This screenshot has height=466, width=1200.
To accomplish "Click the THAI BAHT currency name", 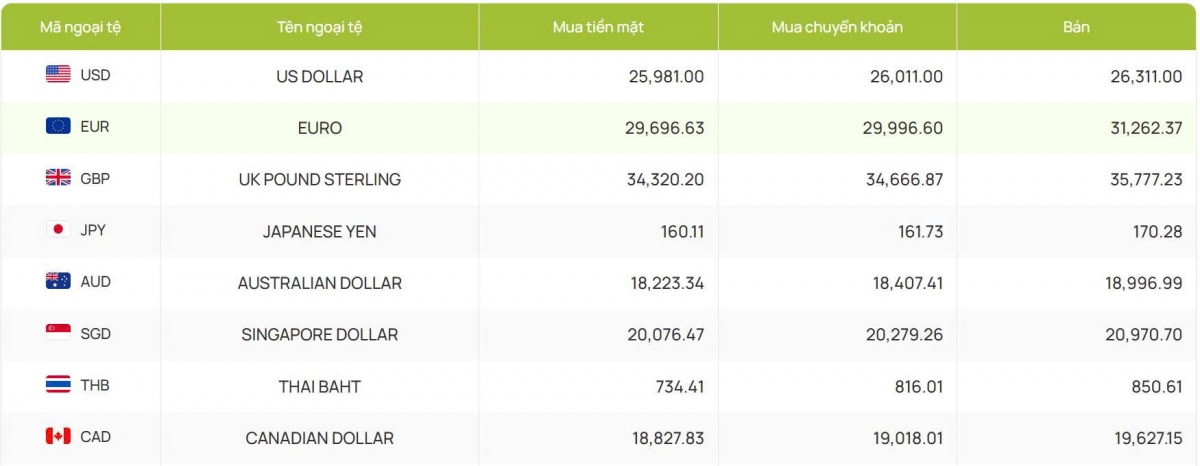I will click(x=320, y=386).
